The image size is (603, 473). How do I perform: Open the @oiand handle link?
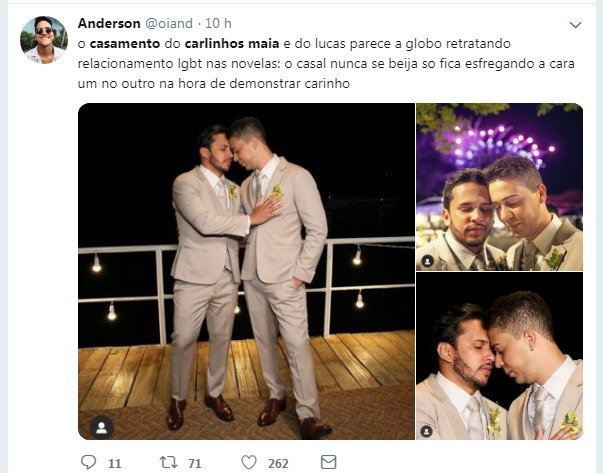click(x=169, y=23)
